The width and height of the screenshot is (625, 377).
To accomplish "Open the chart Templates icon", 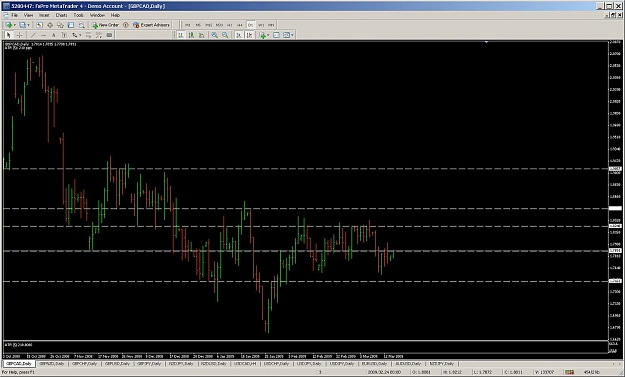I will pyautogui.click(x=287, y=35).
